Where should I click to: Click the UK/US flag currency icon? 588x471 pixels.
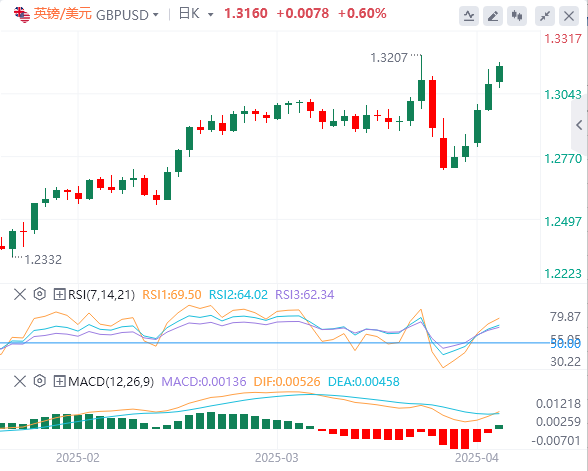tap(22, 15)
